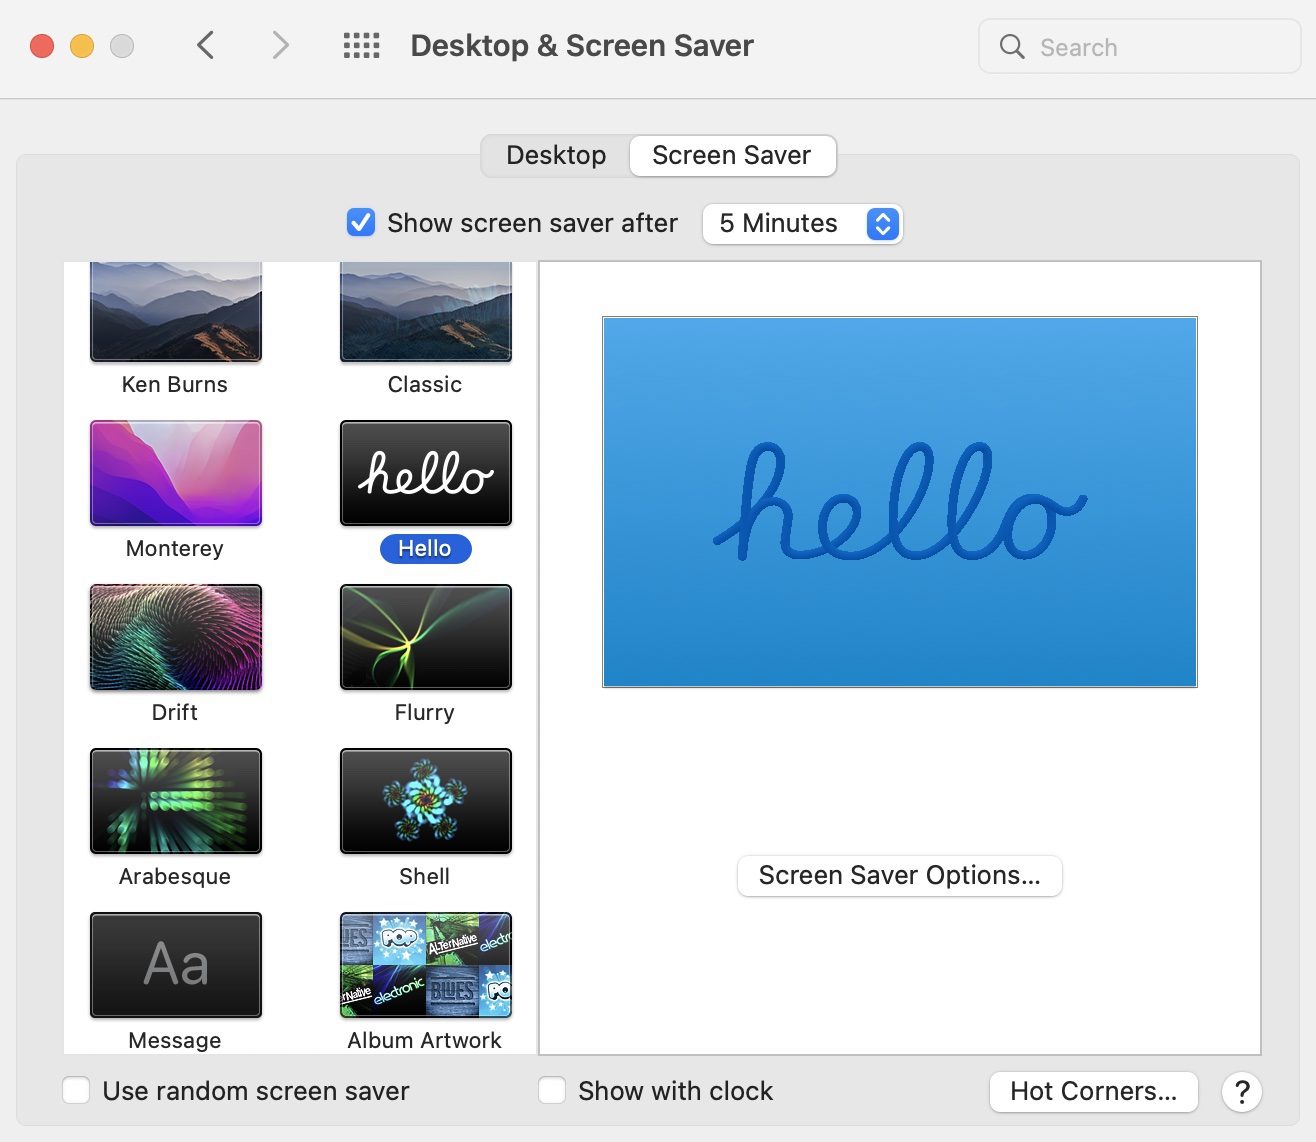Select the Monterey screen saver icon
Viewport: 1316px width, 1142px height.
176,473
